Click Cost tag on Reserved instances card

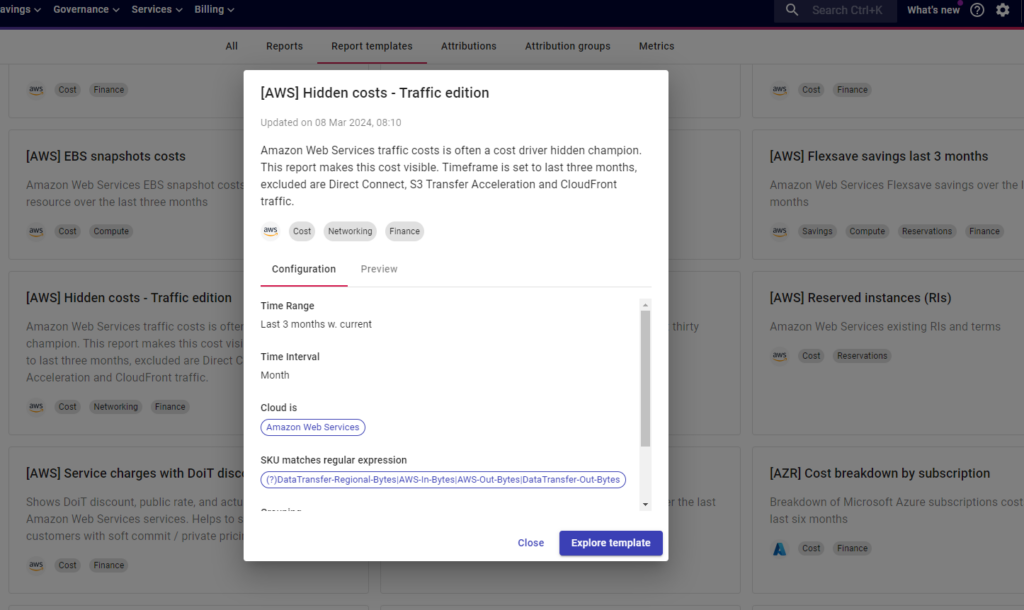click(811, 356)
